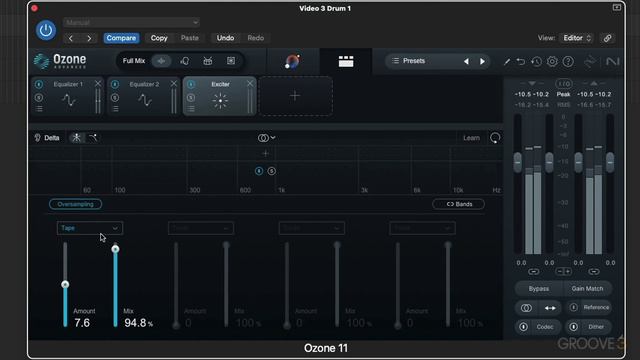The height and width of the screenshot is (360, 640).
Task: Toggle the Delta listen button
Action: point(47,138)
